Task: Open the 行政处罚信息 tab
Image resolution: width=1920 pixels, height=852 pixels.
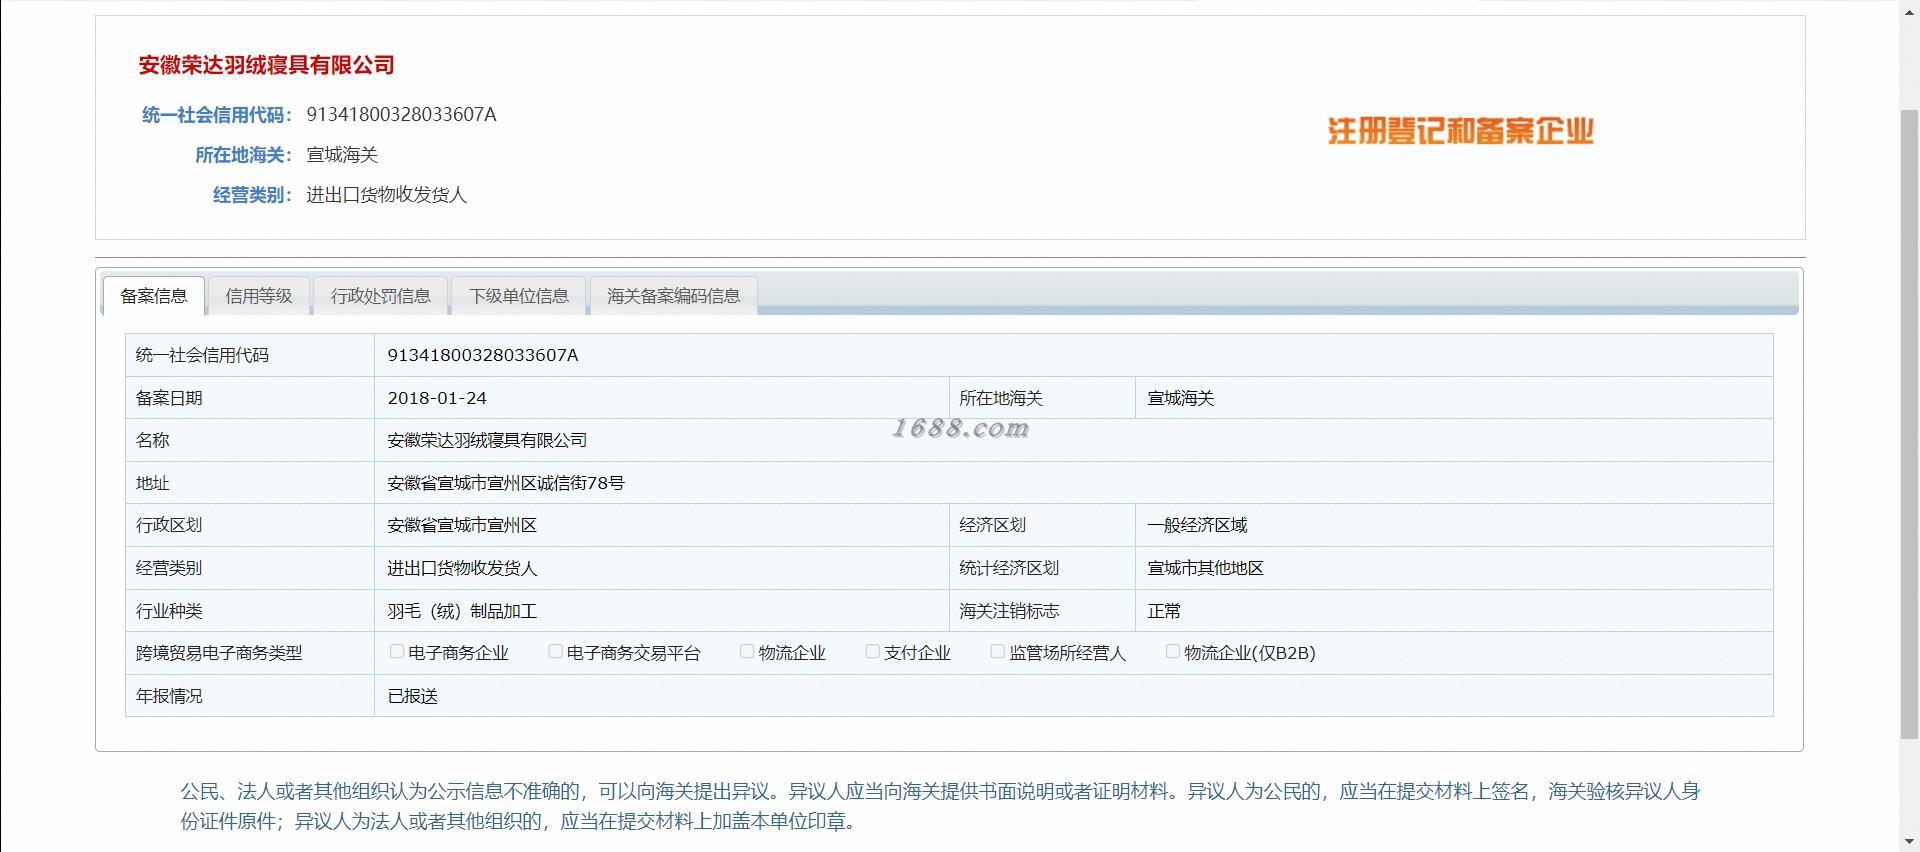Action: click(x=381, y=296)
